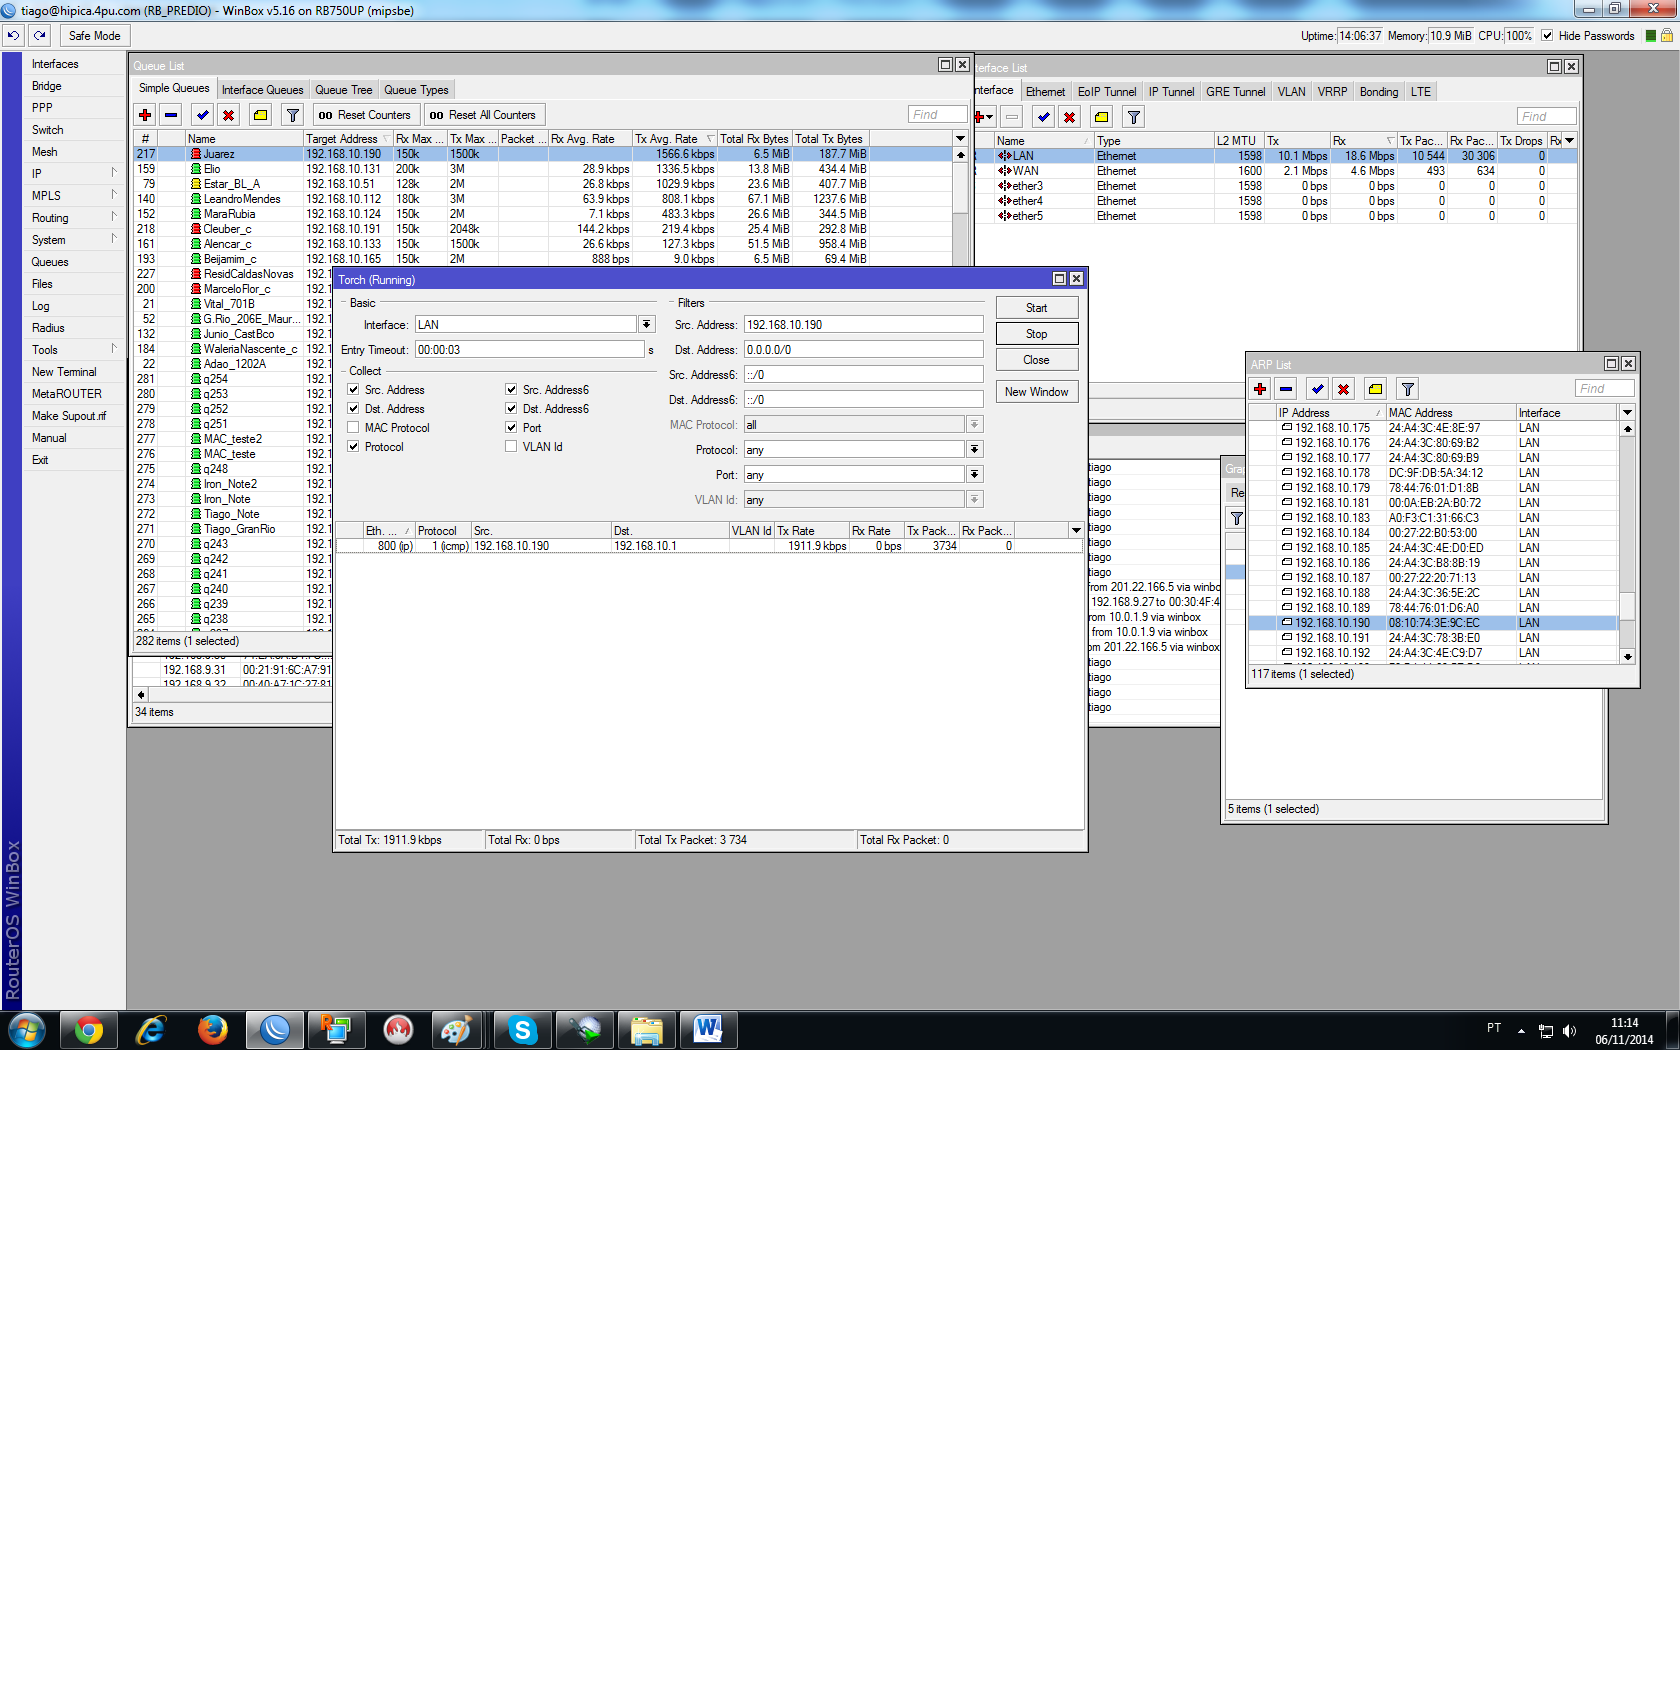
Task: Switch to Queue Types tab
Action: click(416, 90)
